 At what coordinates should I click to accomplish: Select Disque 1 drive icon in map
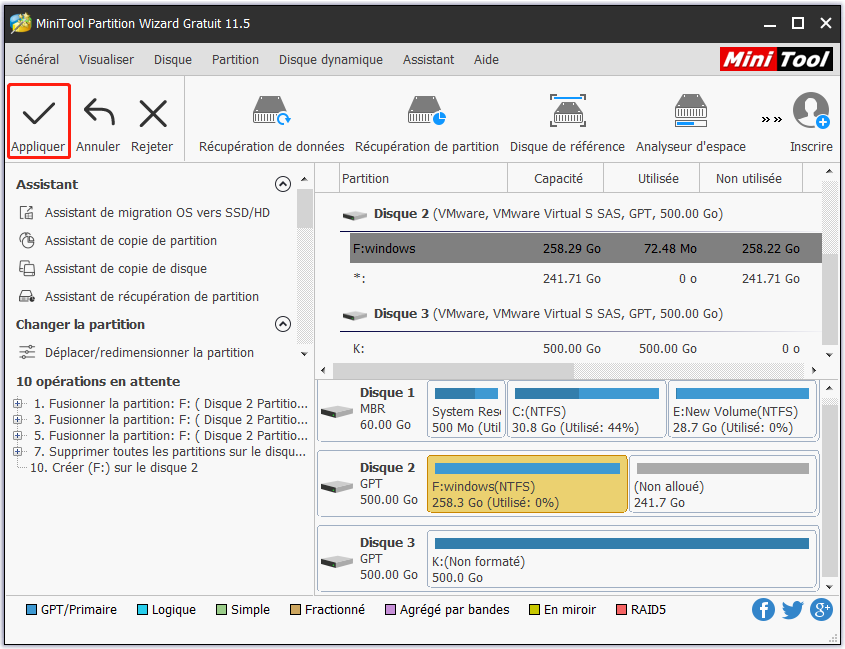(336, 412)
